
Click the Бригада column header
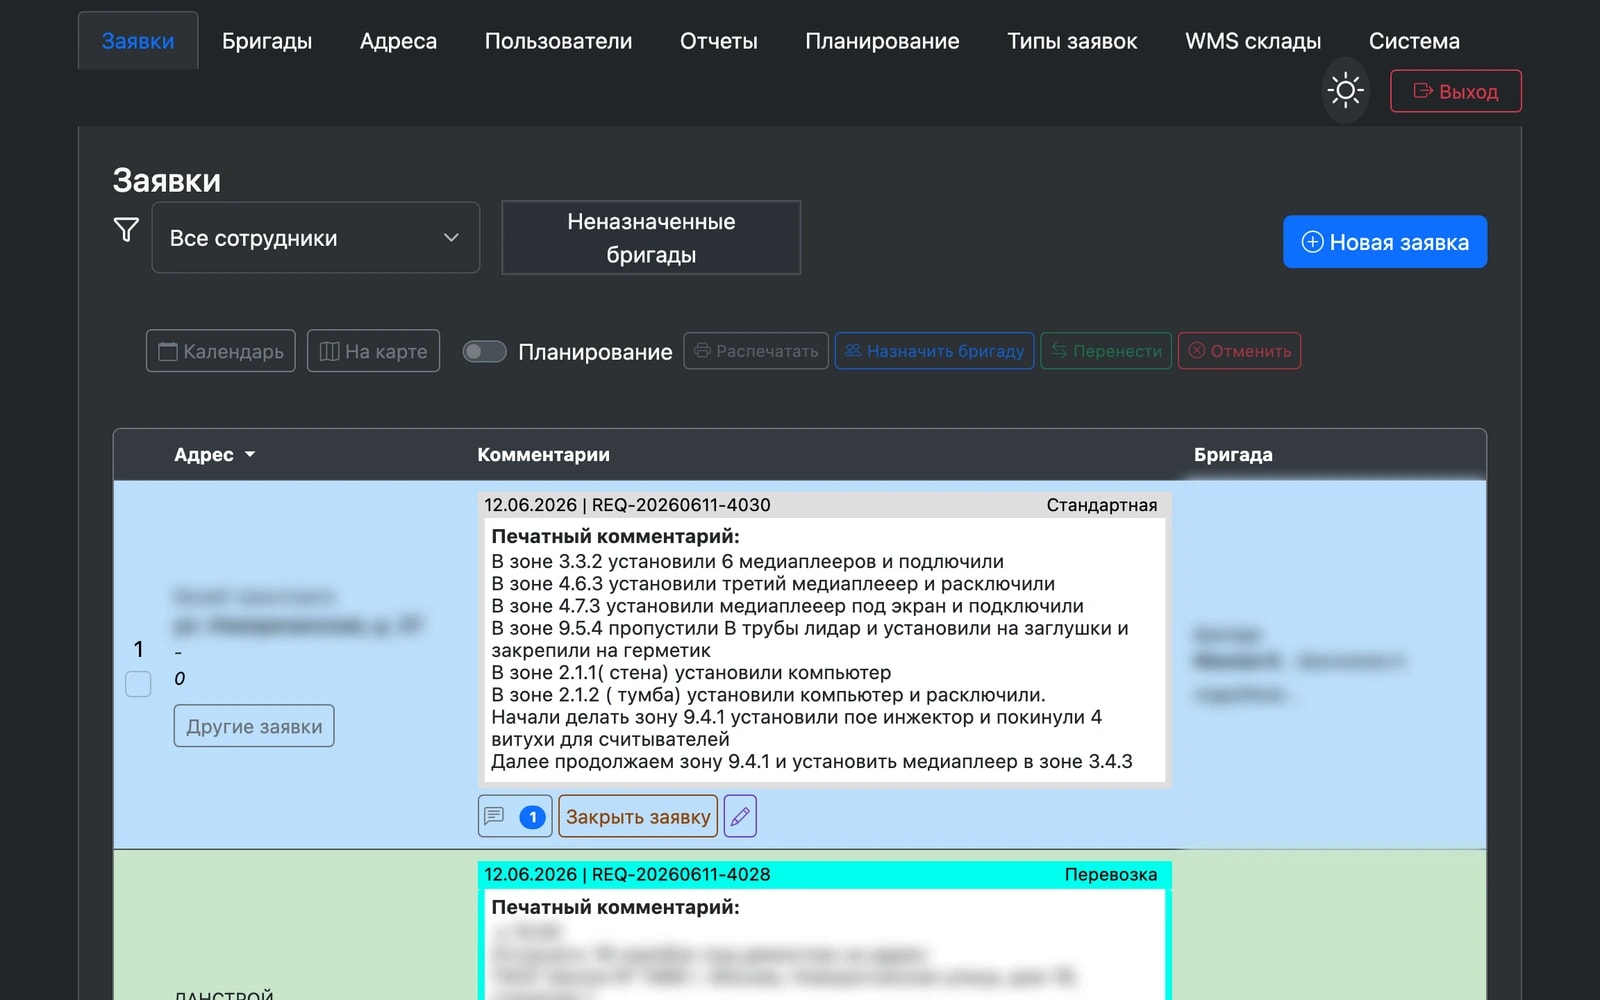1233,455
